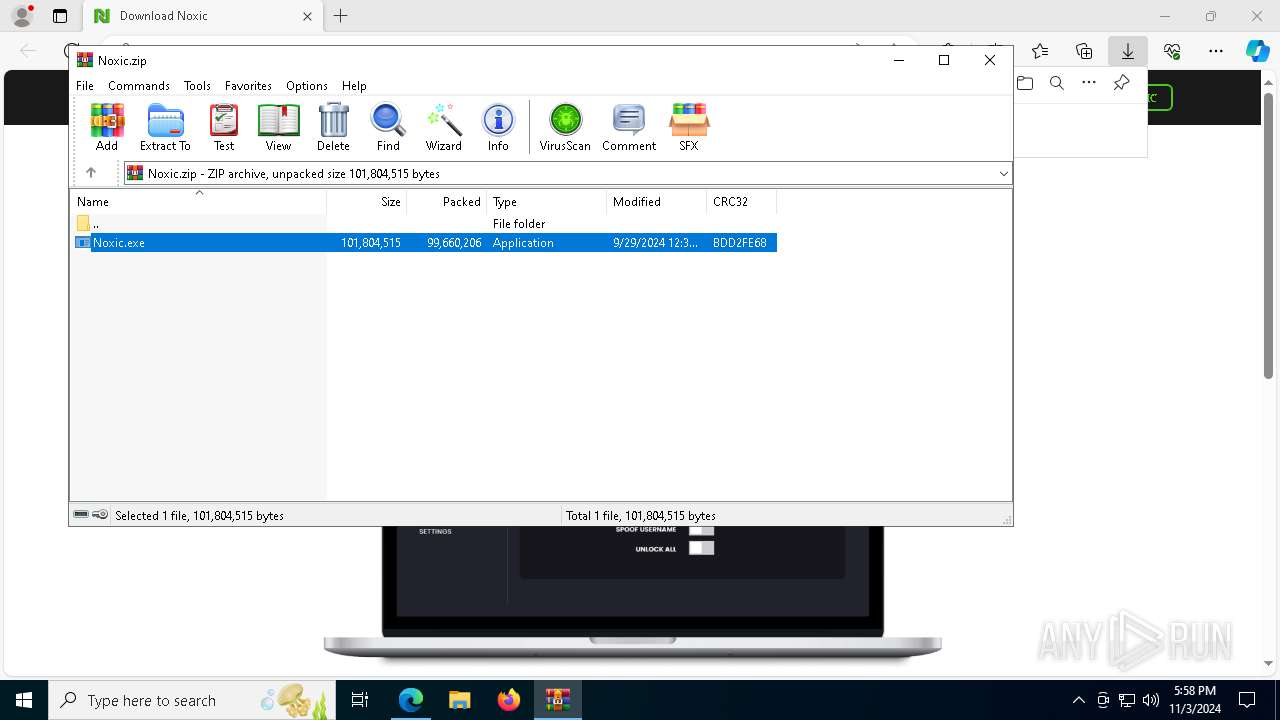
Task: Open the browser profile icon
Action: tap(22, 16)
